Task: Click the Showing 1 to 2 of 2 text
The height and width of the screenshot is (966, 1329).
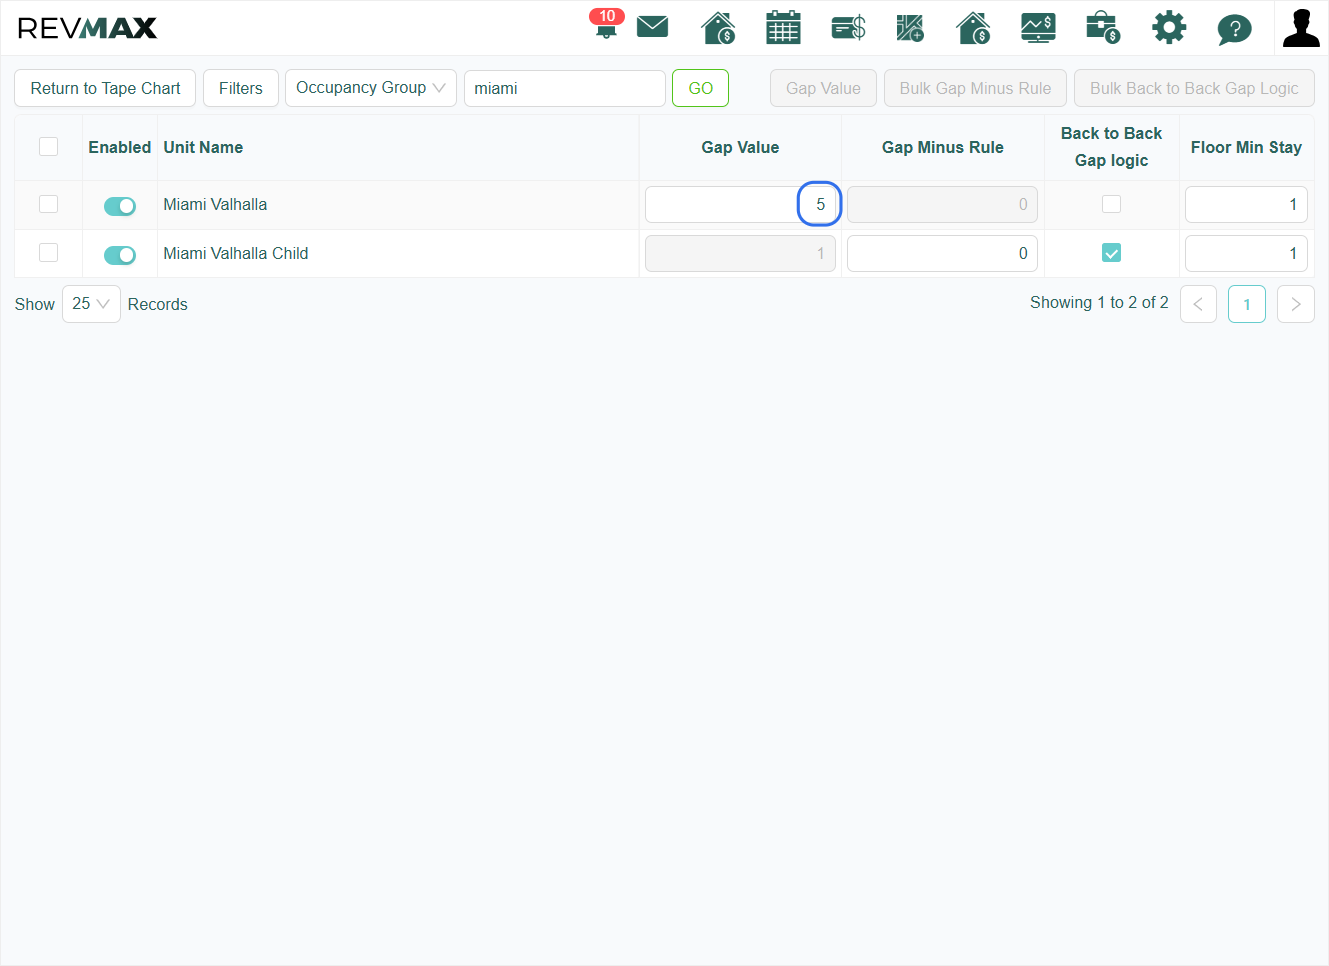Action: 1099,302
